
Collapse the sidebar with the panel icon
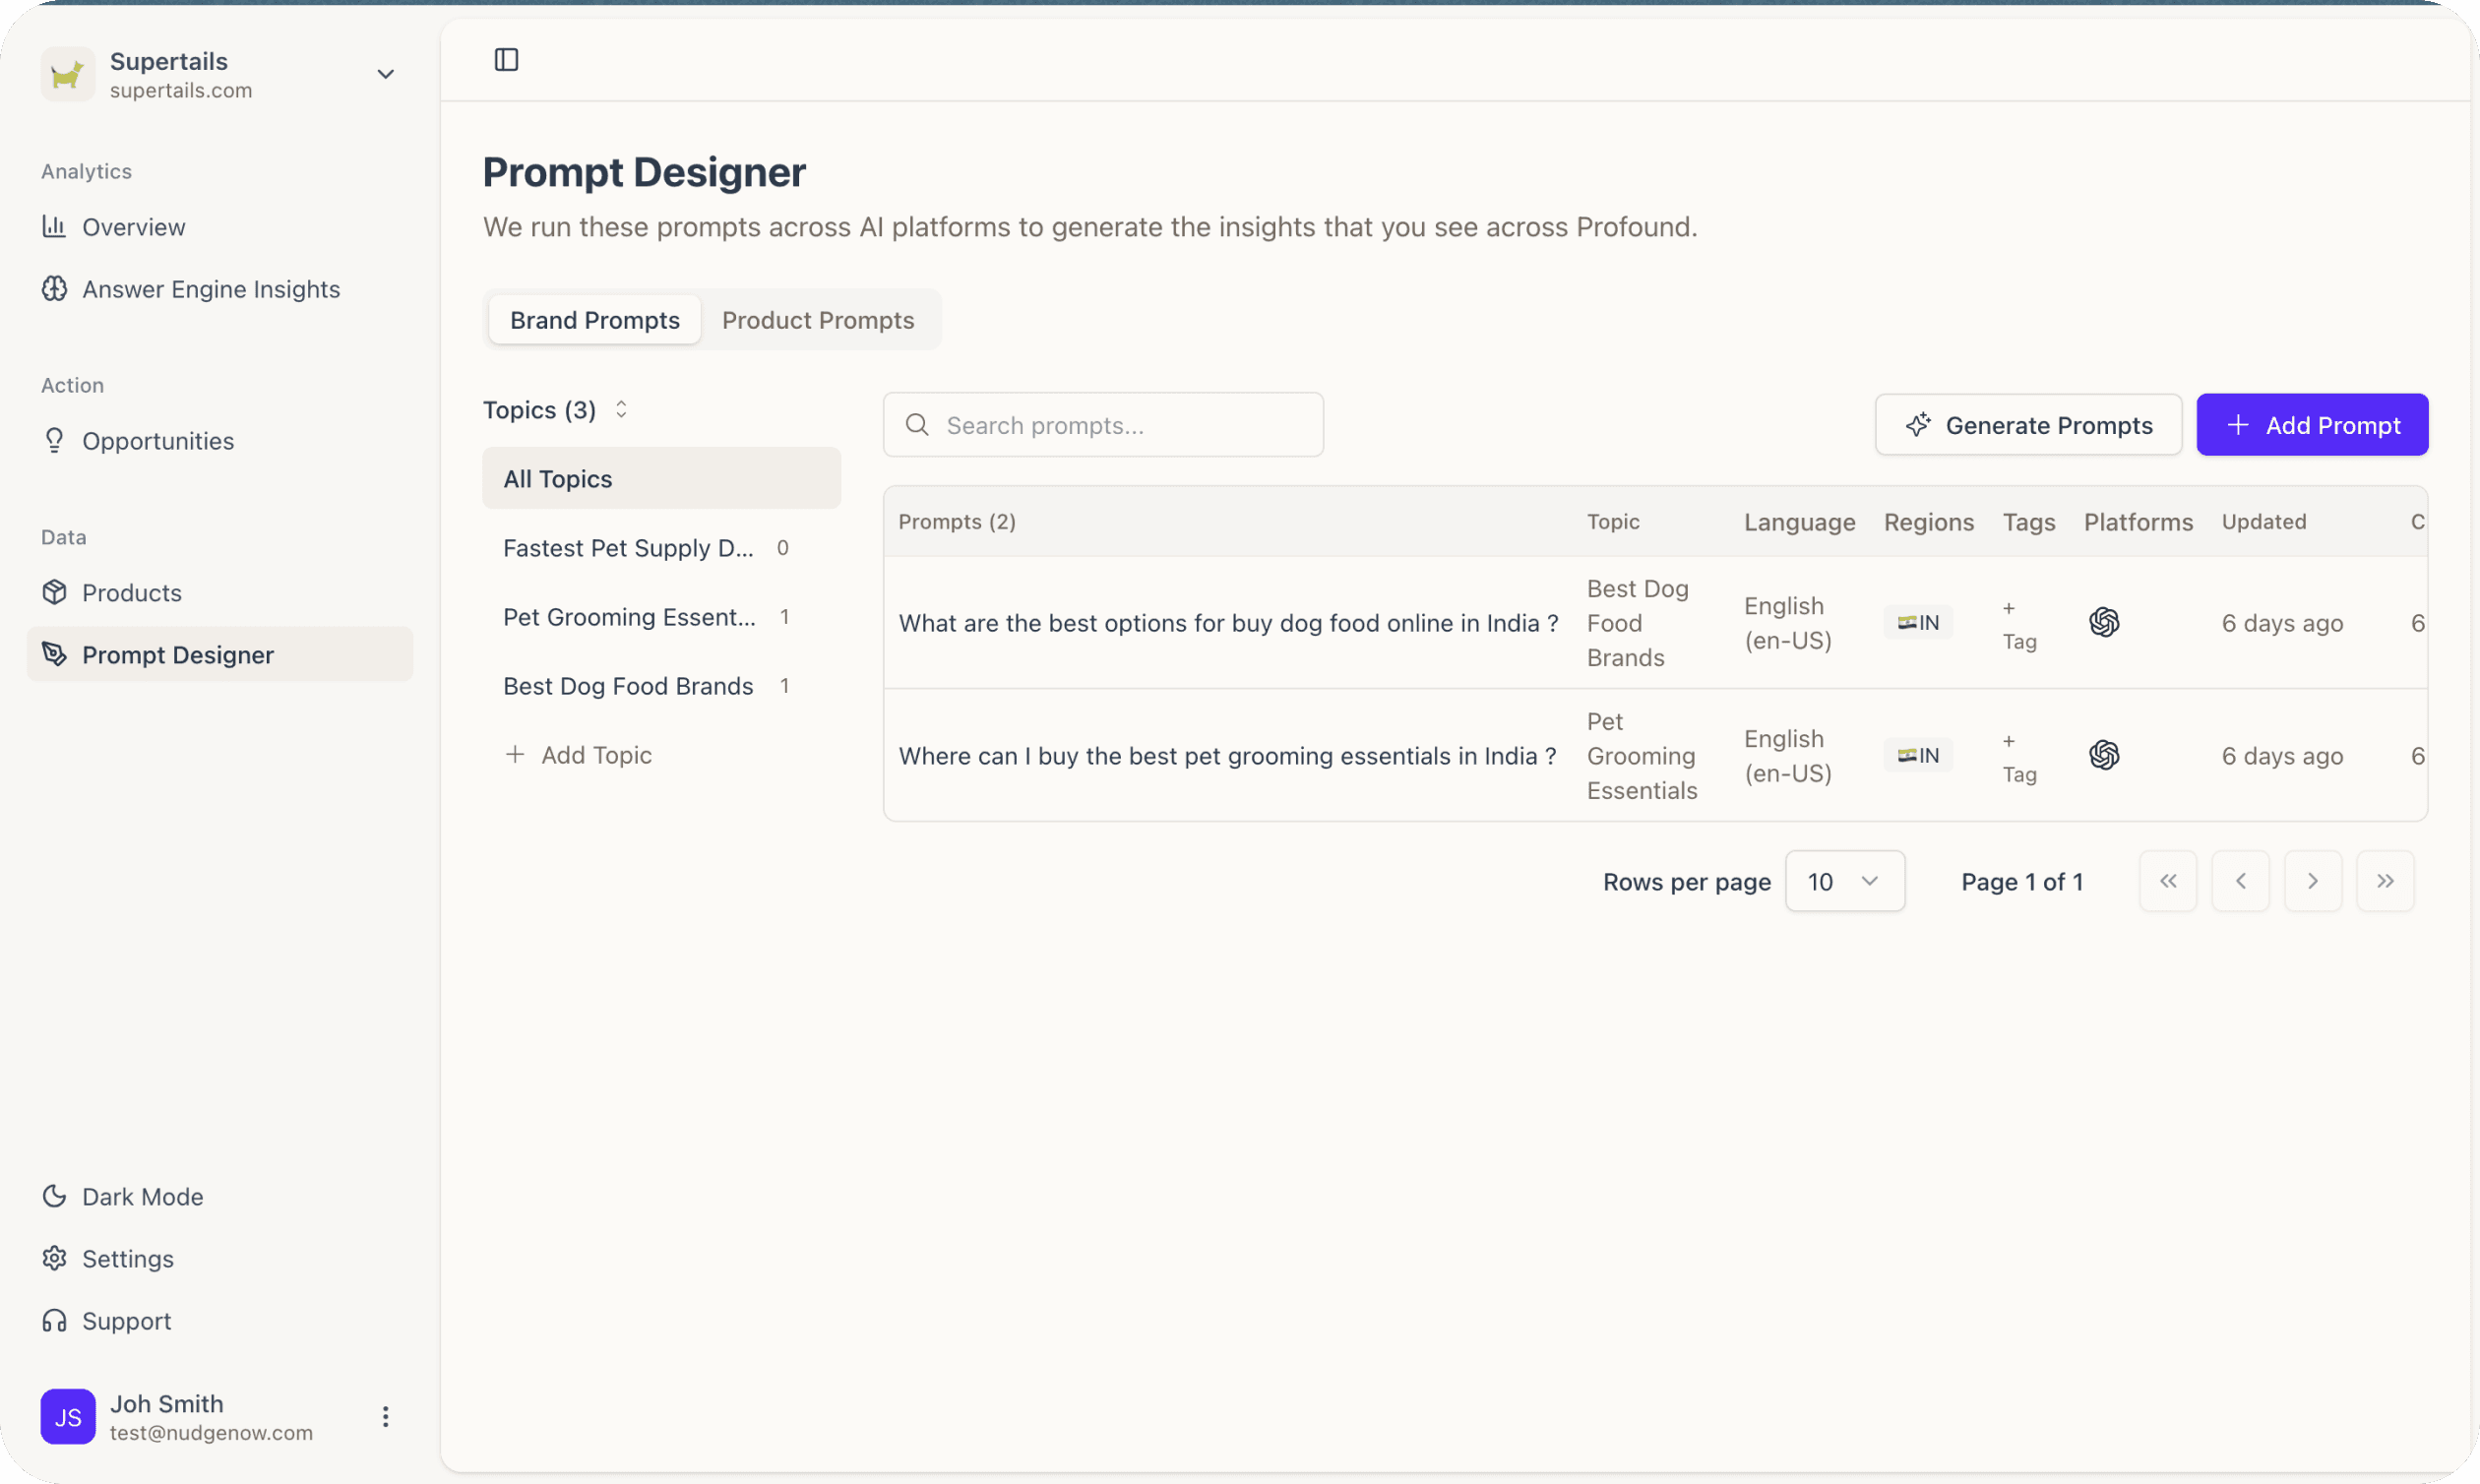(x=505, y=60)
